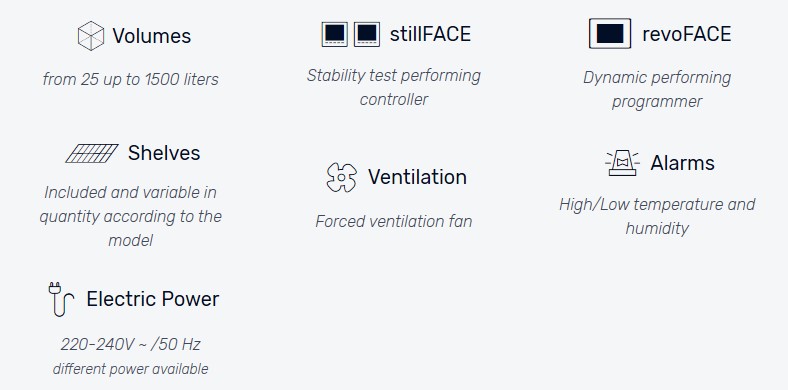Click the 'Forced ventilation fan' description

(x=394, y=221)
